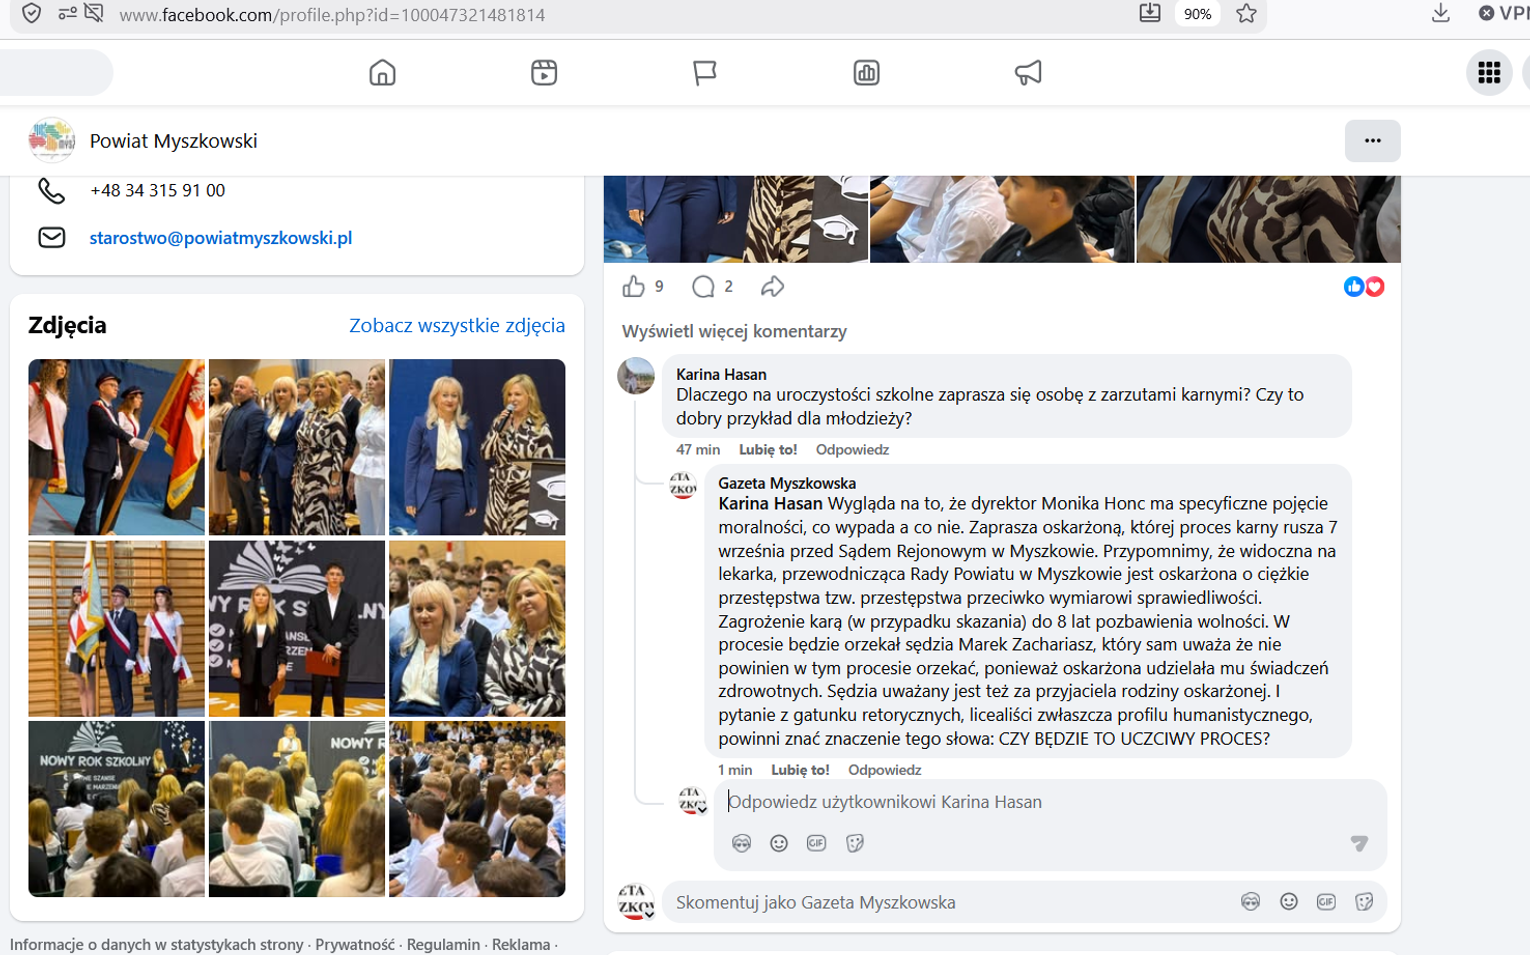The image size is (1530, 955).
Task: Open the Pages flag icon
Action: (705, 73)
